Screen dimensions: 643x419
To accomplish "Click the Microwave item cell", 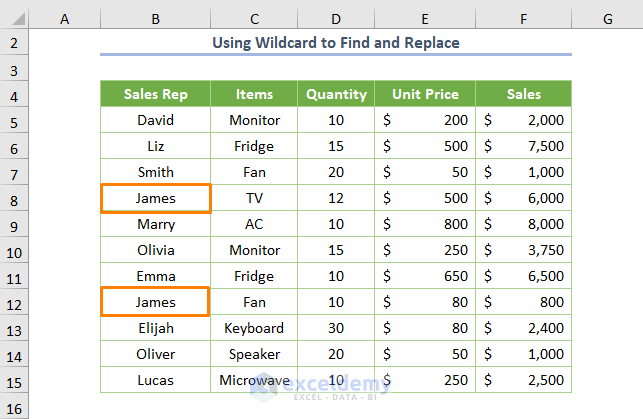I will 254,380.
